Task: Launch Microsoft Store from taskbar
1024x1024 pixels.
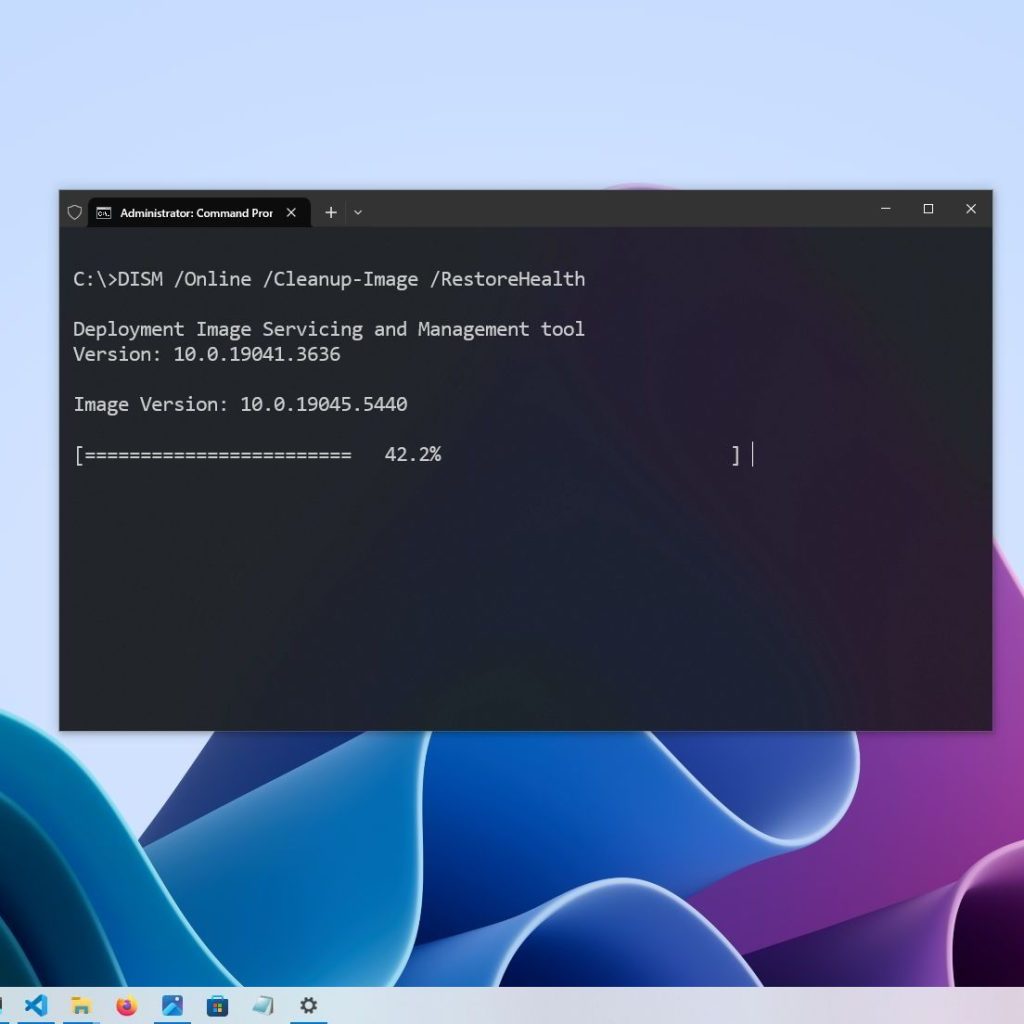Action: tap(217, 1005)
